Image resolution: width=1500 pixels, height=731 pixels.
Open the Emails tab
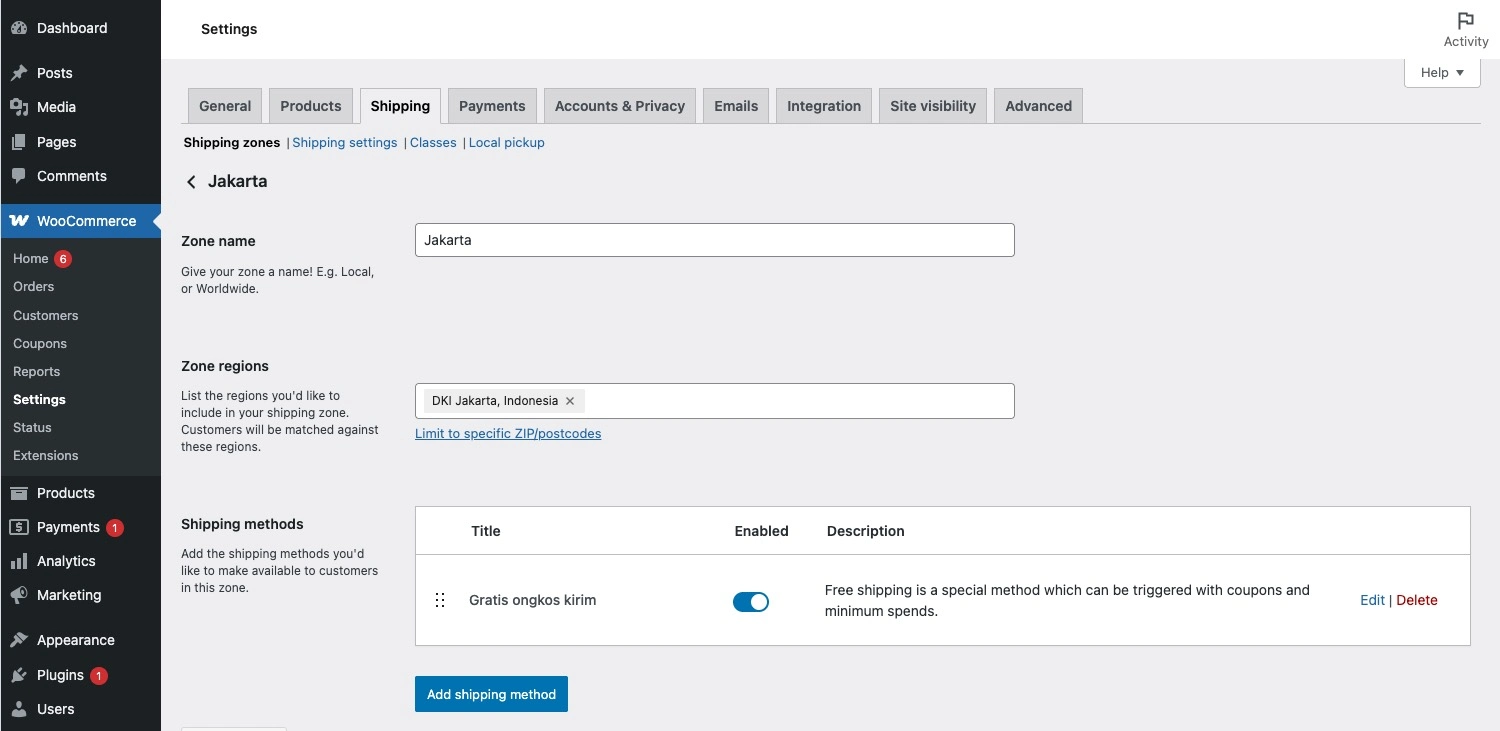736,106
